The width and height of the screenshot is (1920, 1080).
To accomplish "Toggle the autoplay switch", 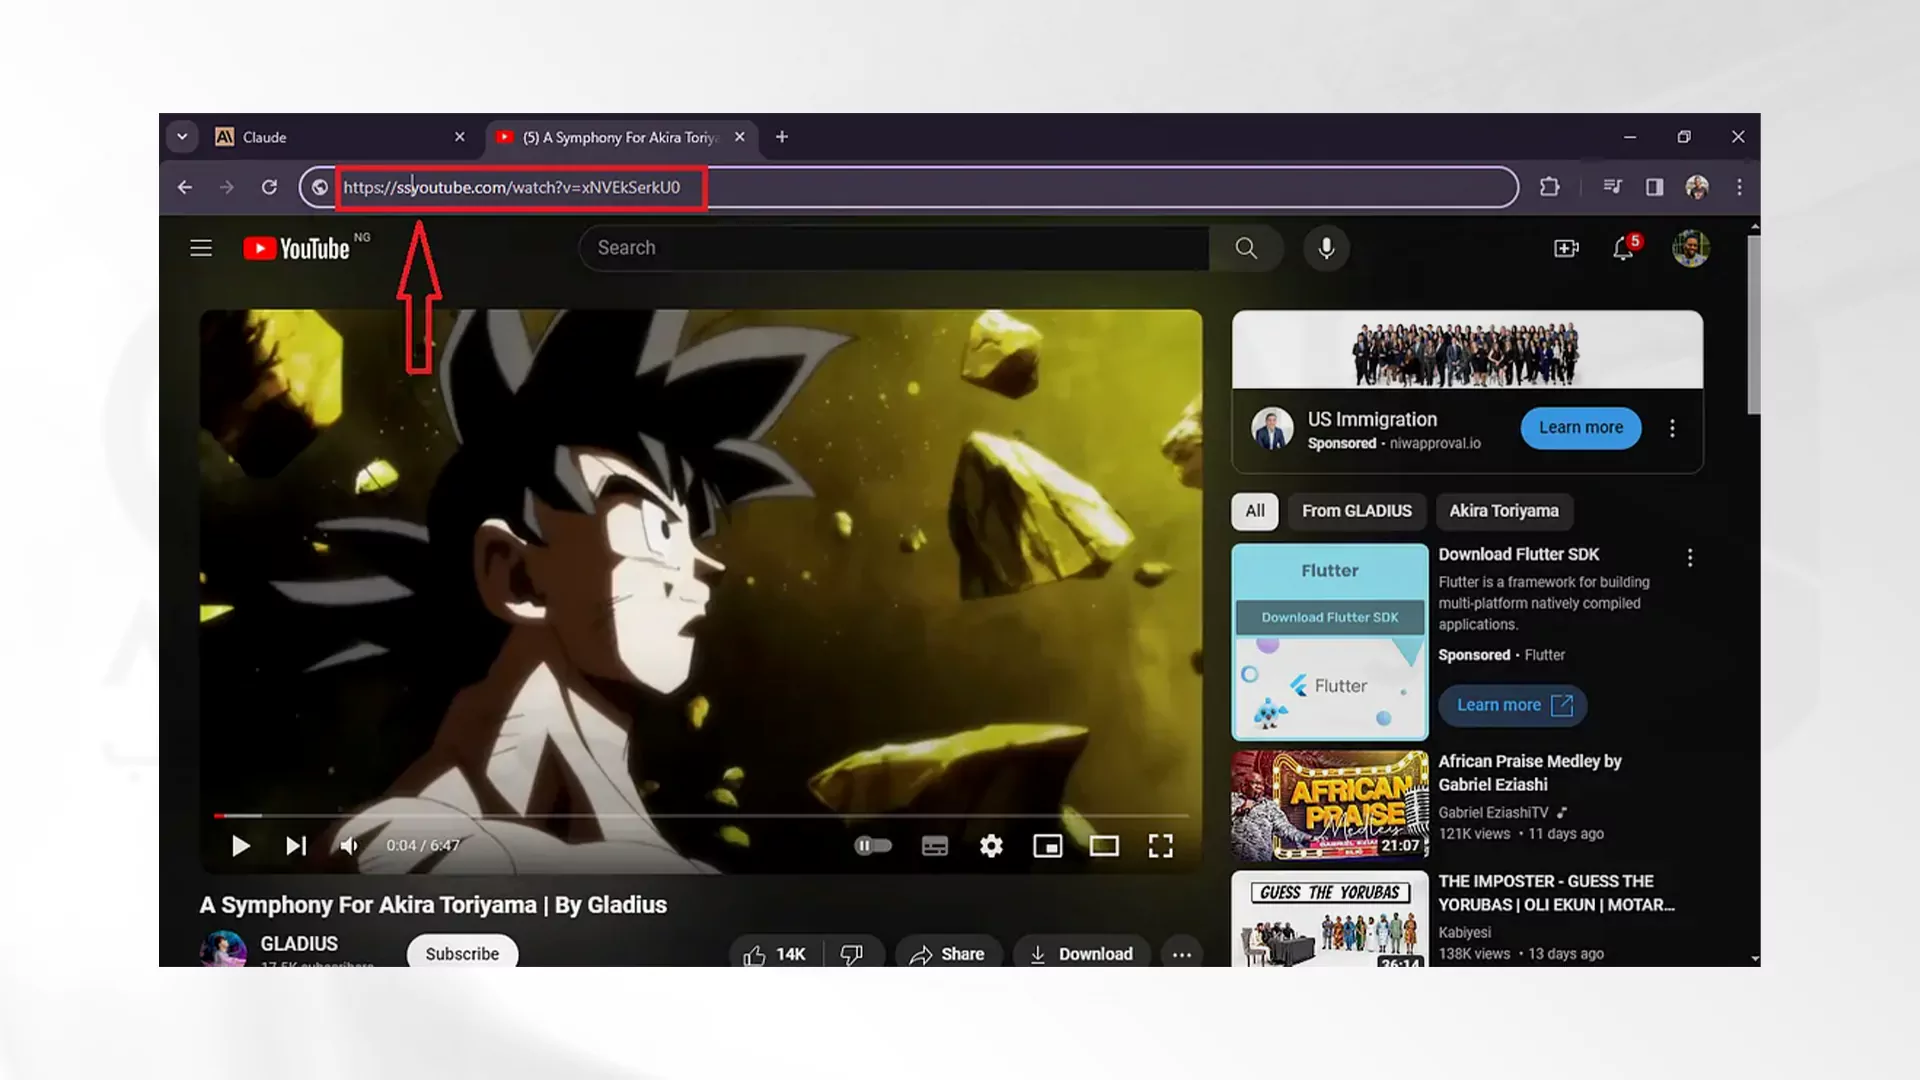I will coord(873,846).
